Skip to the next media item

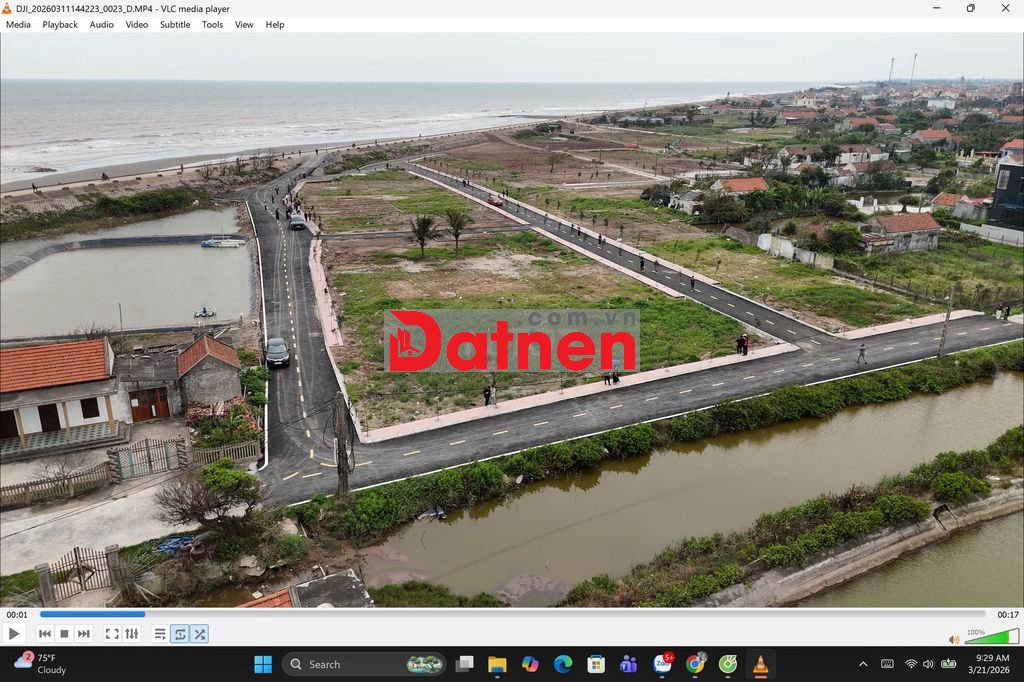coord(84,633)
